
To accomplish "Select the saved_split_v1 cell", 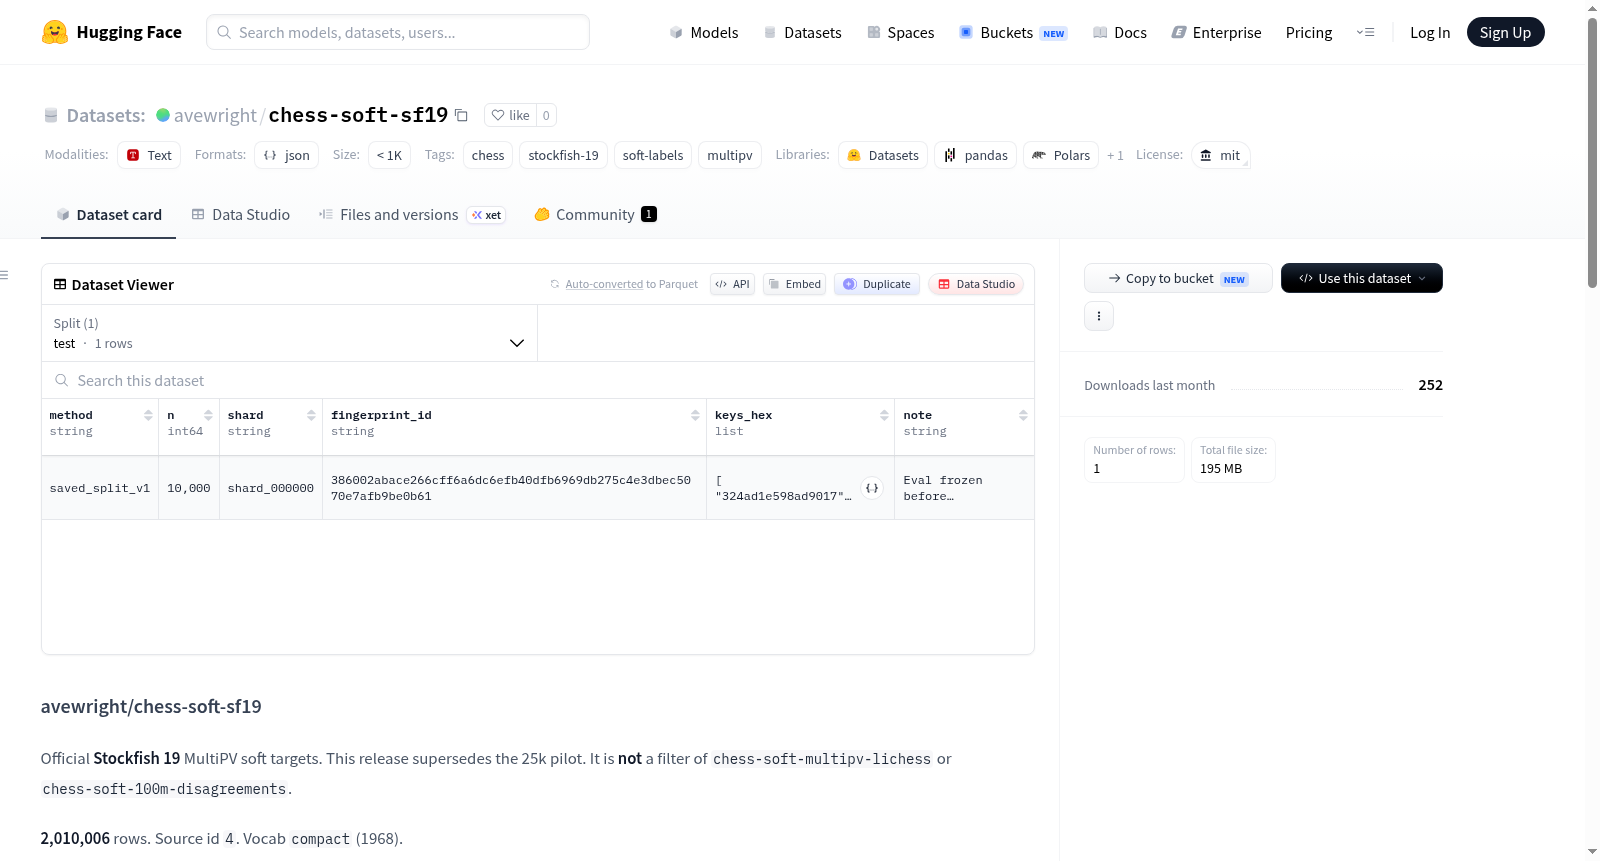I will (x=100, y=488).
